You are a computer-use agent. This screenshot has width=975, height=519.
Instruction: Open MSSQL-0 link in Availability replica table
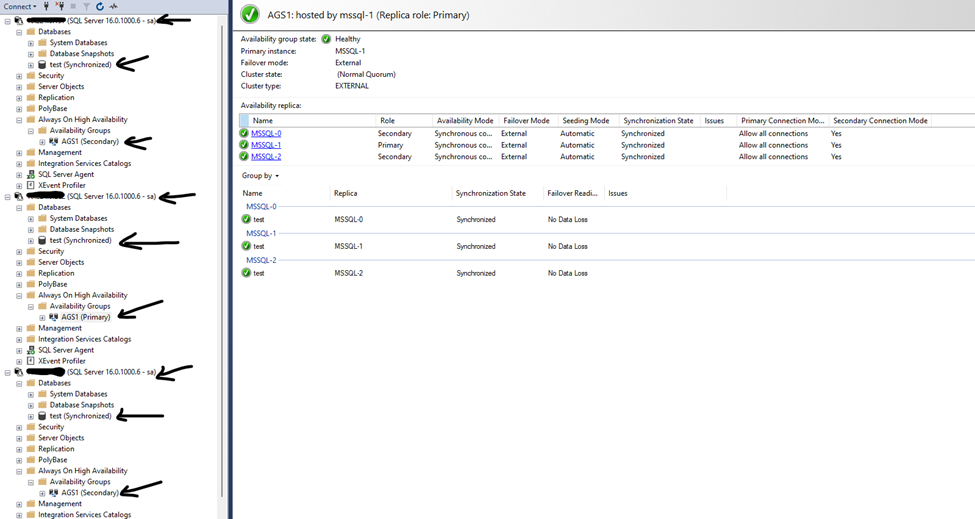266,133
